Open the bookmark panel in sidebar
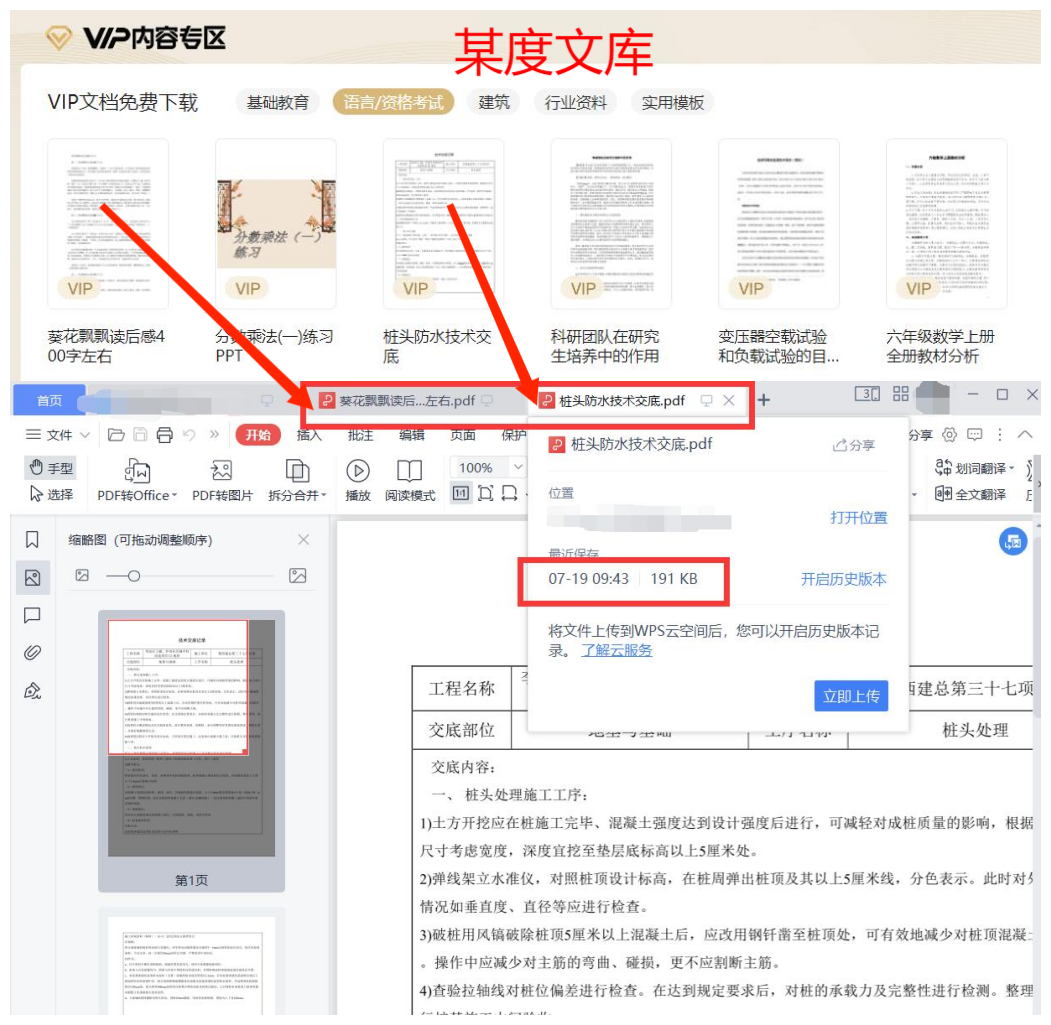This screenshot has width=1051, height=1025. pyautogui.click(x=32, y=540)
